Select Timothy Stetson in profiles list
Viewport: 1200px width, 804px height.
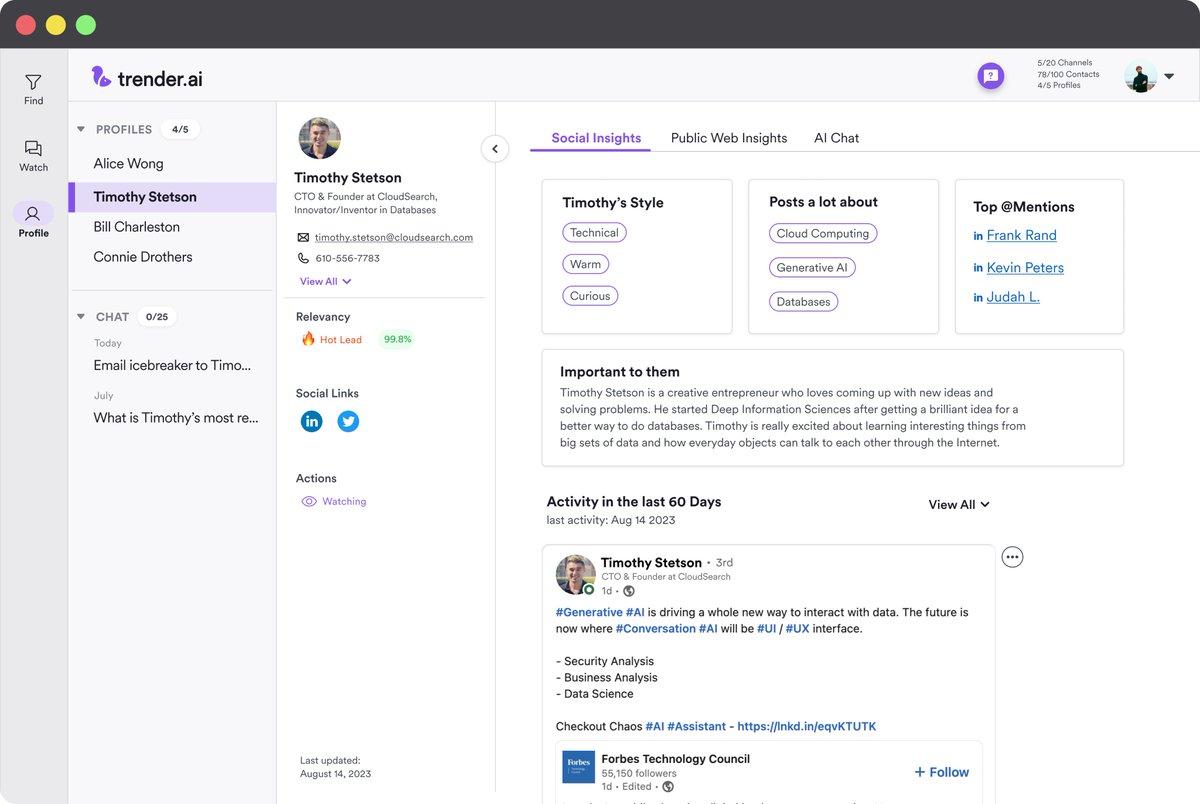click(x=172, y=197)
